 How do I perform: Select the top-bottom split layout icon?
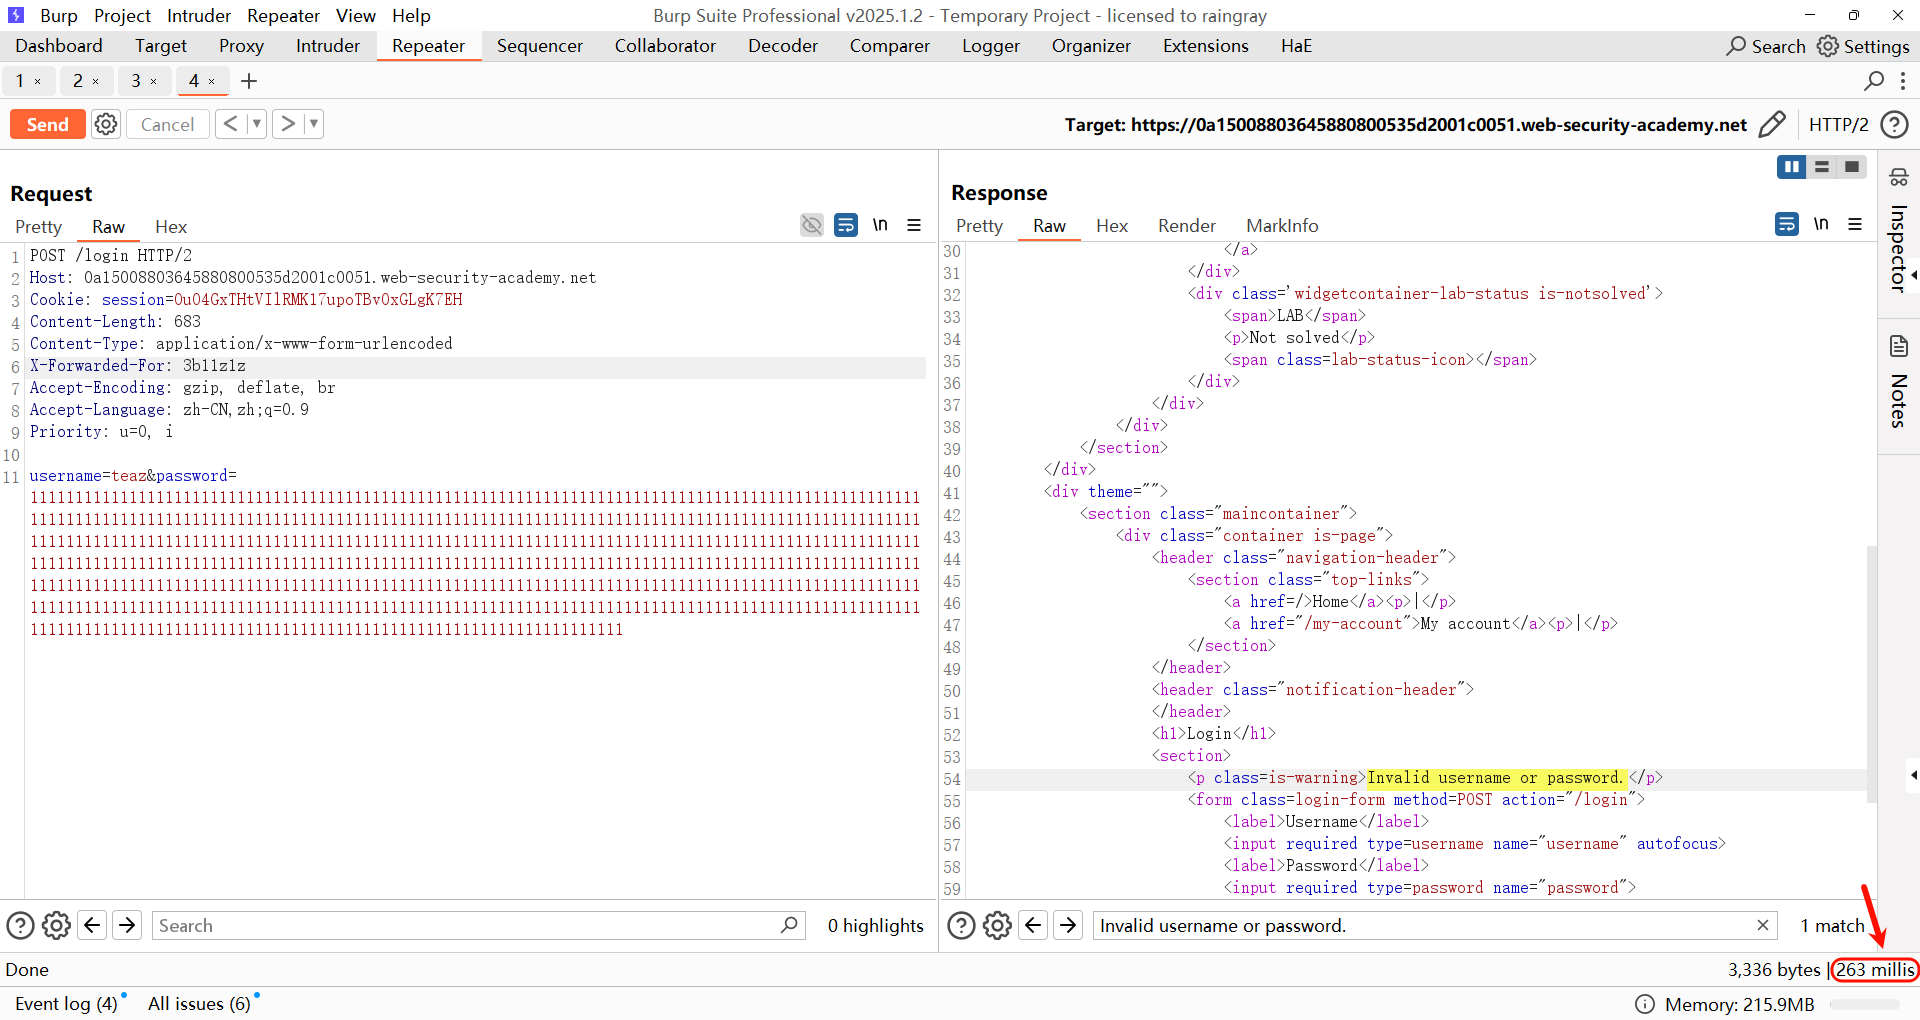pyautogui.click(x=1822, y=167)
